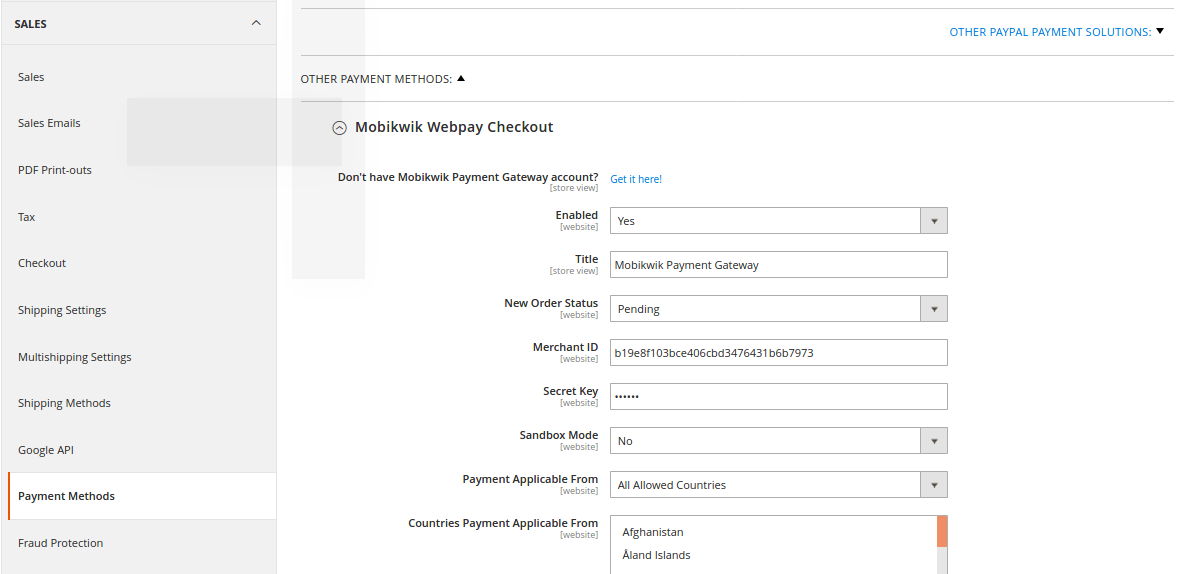
Task: Open PDF Print-outs settings
Action: 55,169
